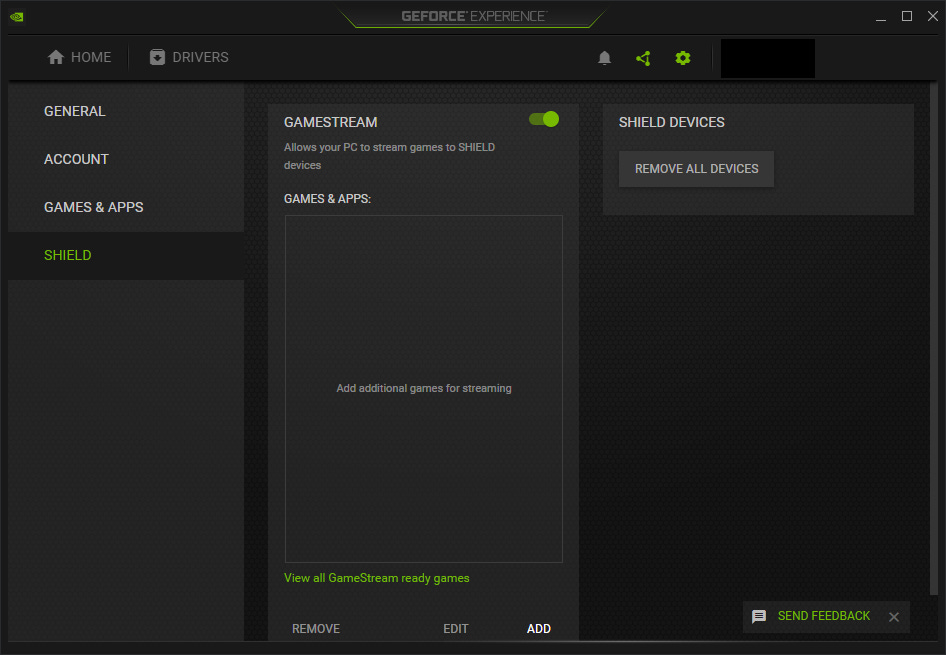This screenshot has height=655, width=946.
Task: Open the Share overlay icon
Action: [643, 58]
